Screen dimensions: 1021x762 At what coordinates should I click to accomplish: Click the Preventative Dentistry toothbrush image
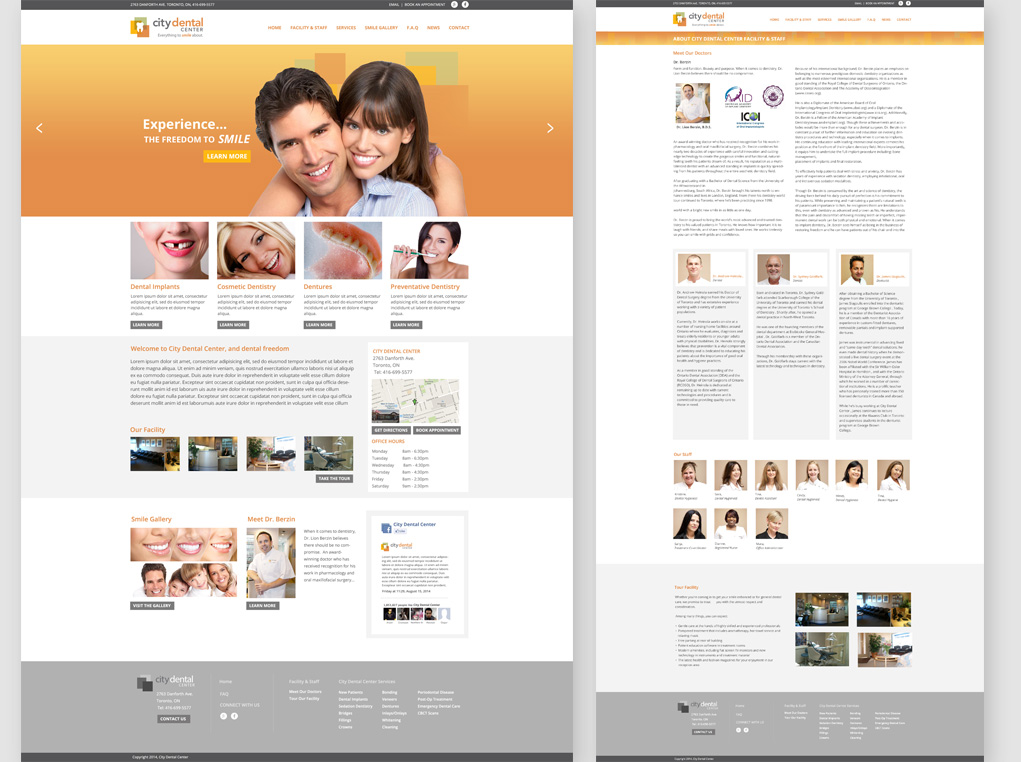(x=429, y=250)
